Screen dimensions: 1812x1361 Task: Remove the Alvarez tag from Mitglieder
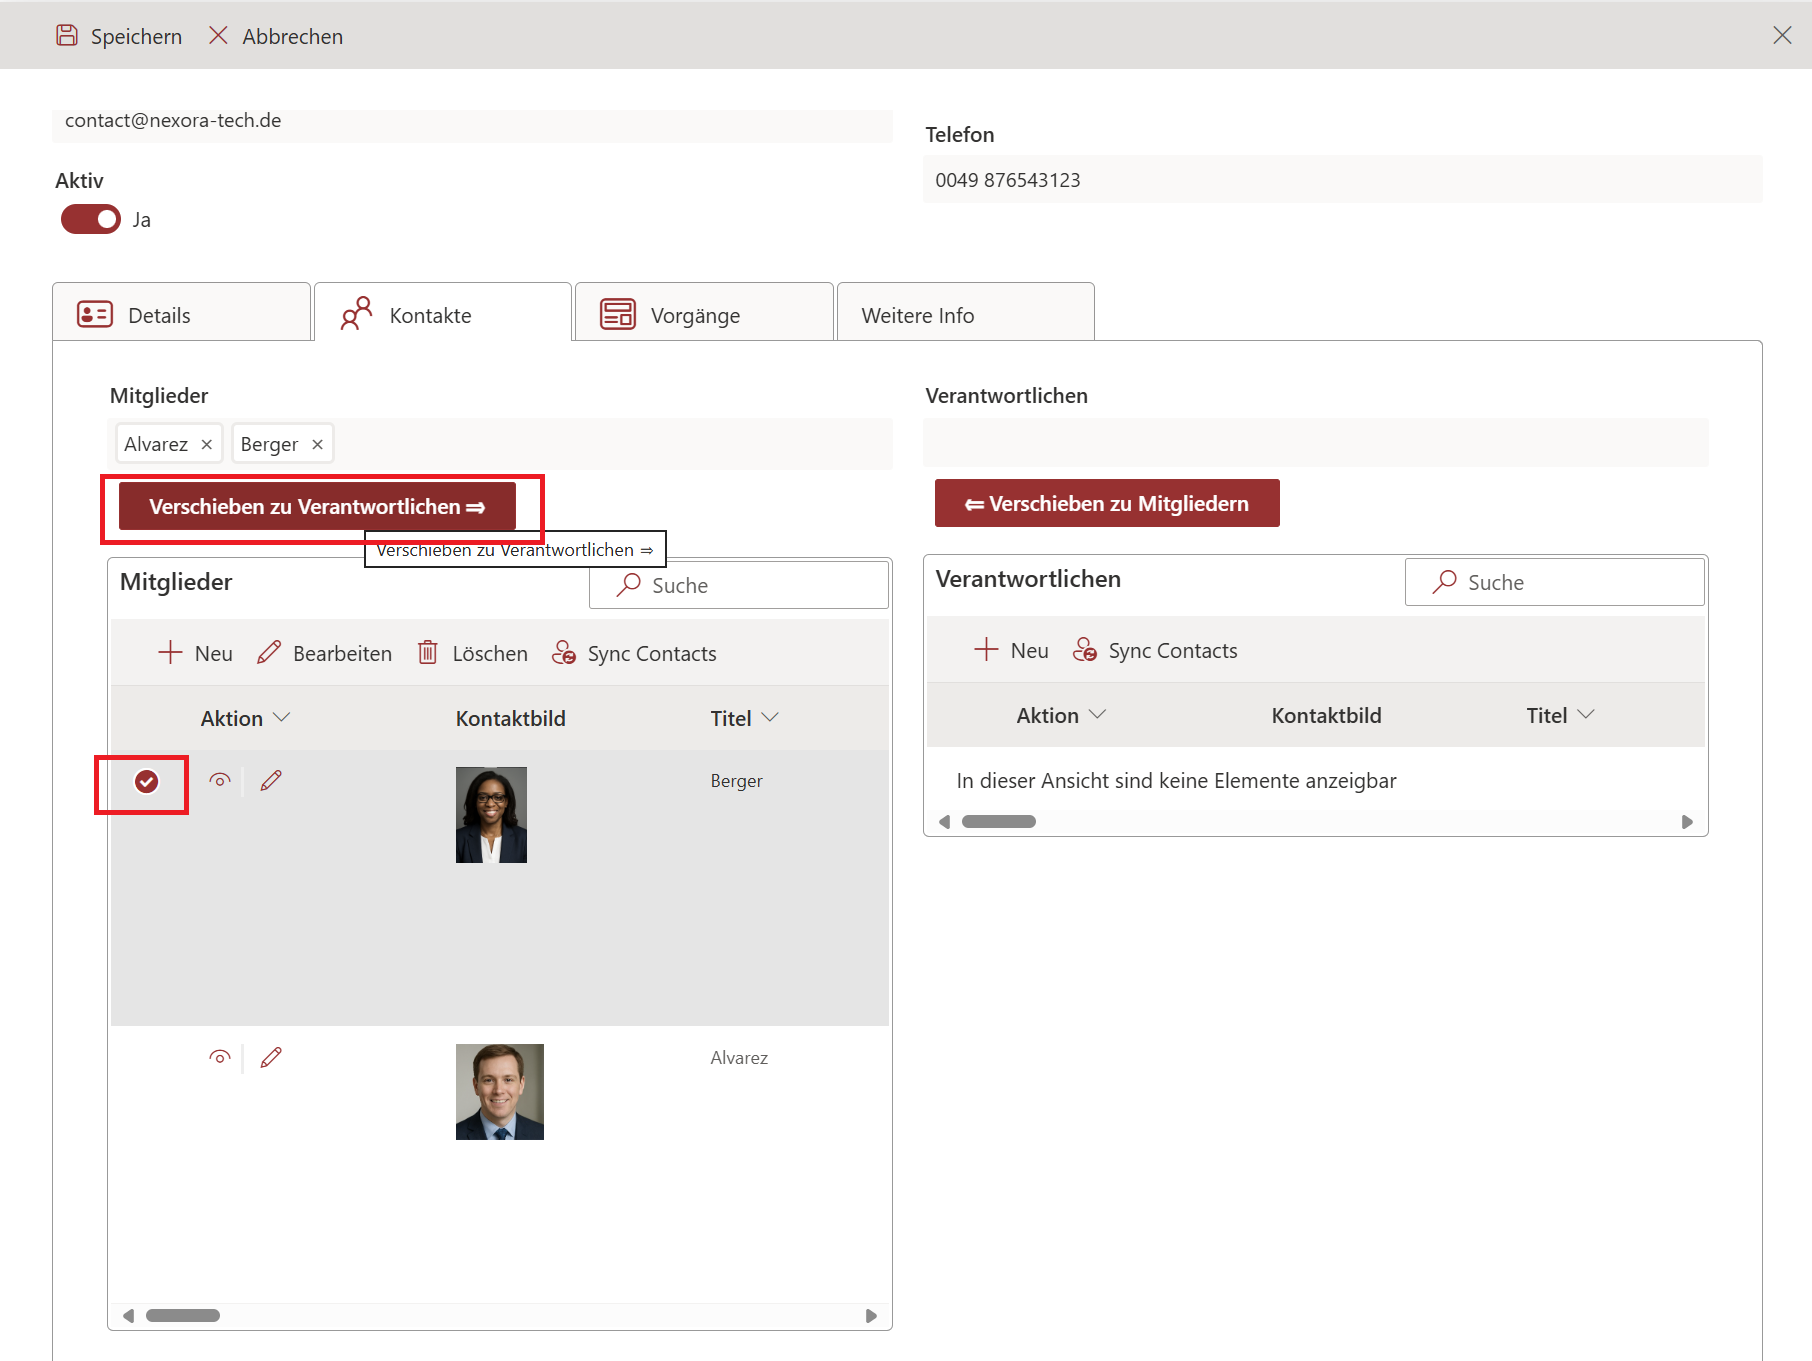pyautogui.click(x=207, y=444)
